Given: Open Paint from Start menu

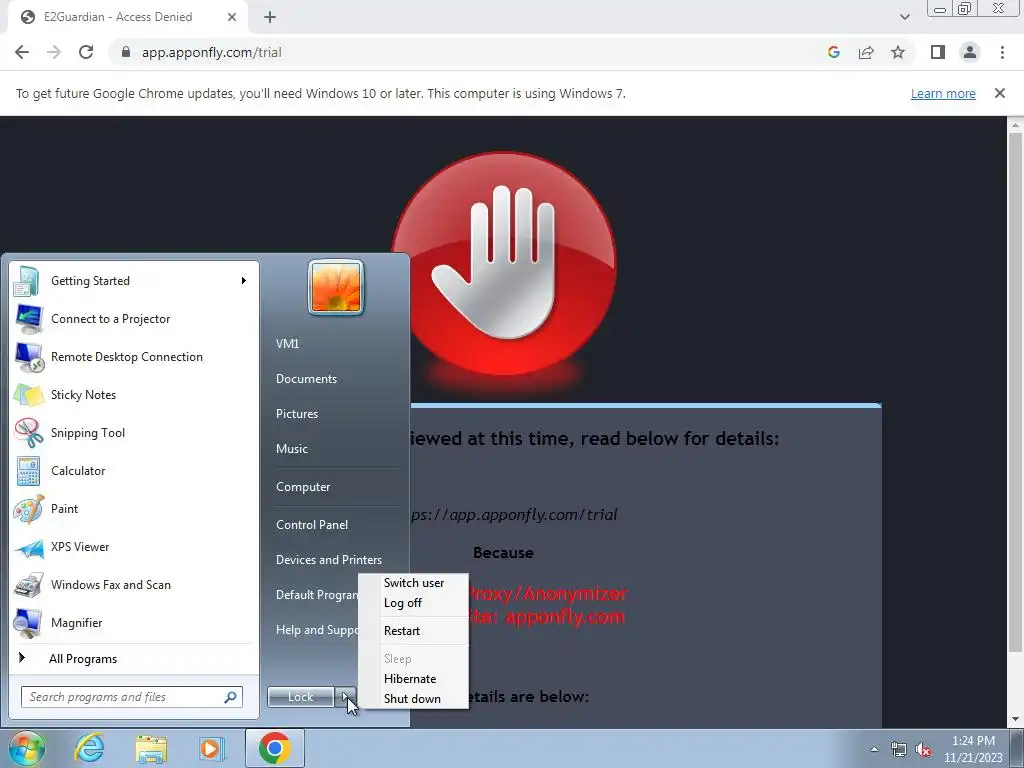Looking at the screenshot, I should (x=134, y=509).
